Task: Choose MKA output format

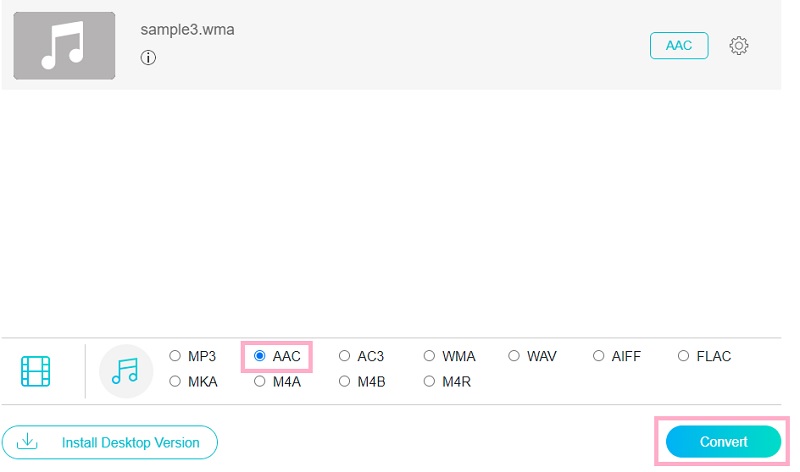Action: [x=175, y=381]
